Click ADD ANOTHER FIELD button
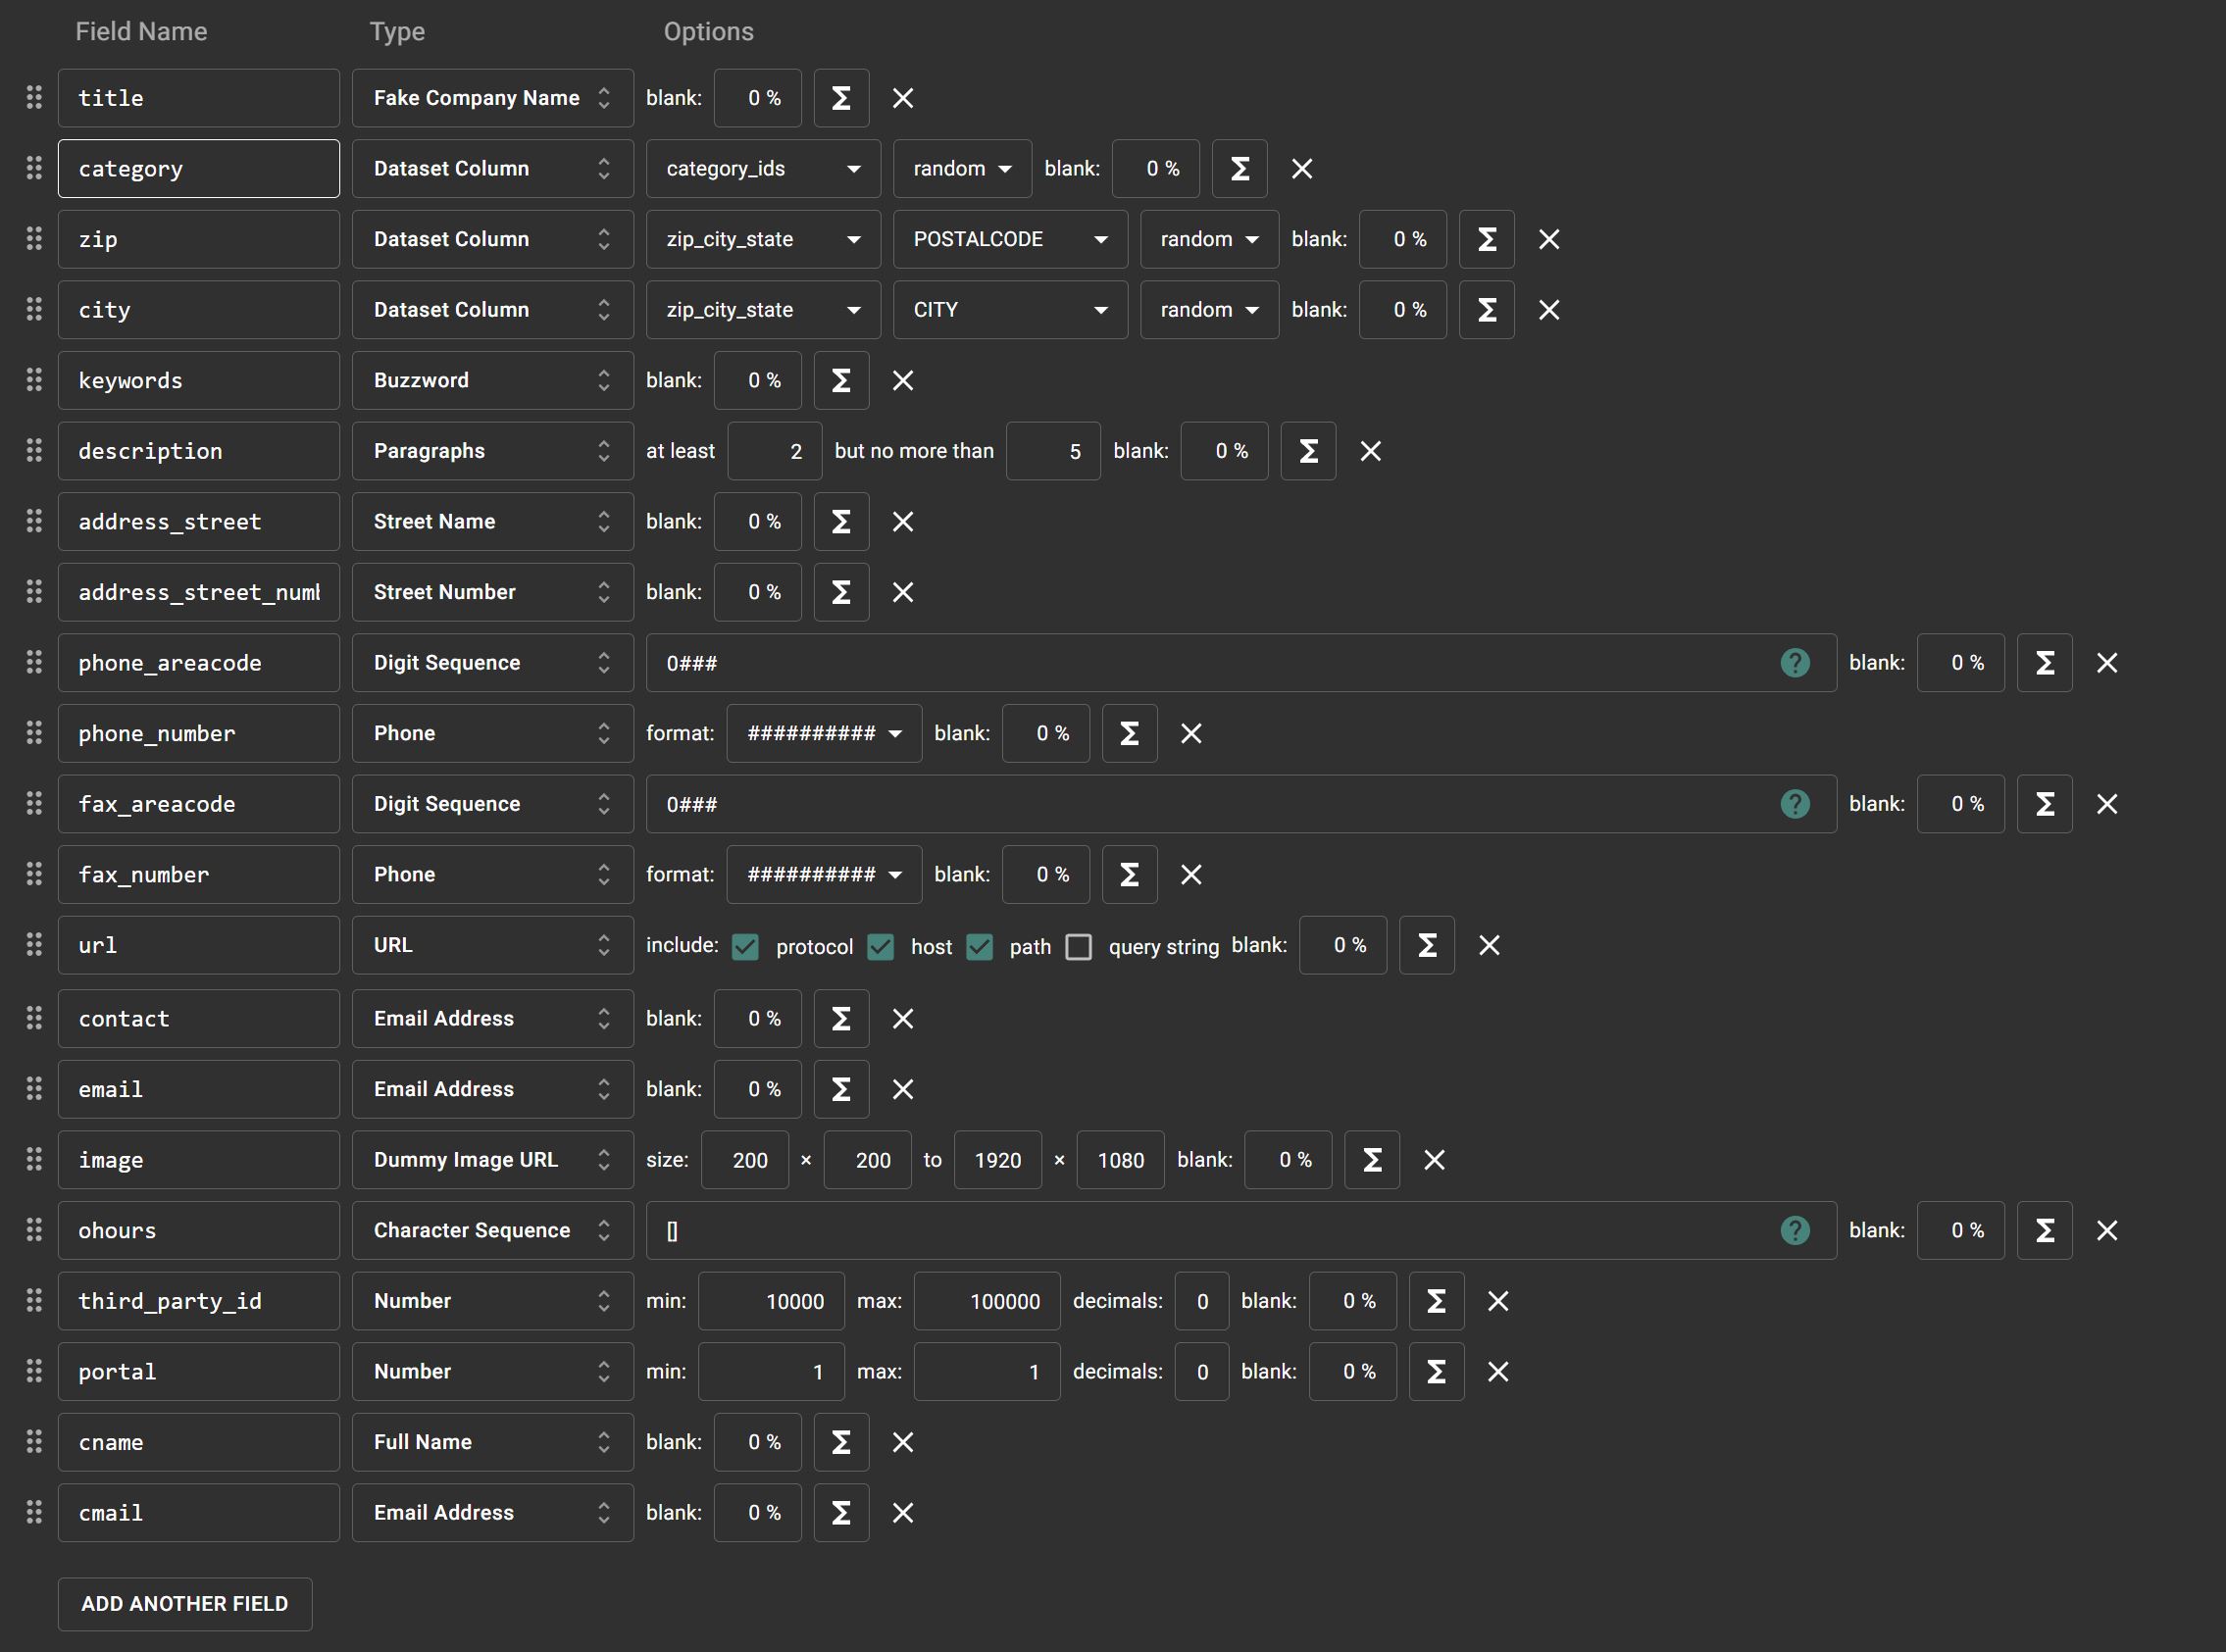 point(185,1604)
